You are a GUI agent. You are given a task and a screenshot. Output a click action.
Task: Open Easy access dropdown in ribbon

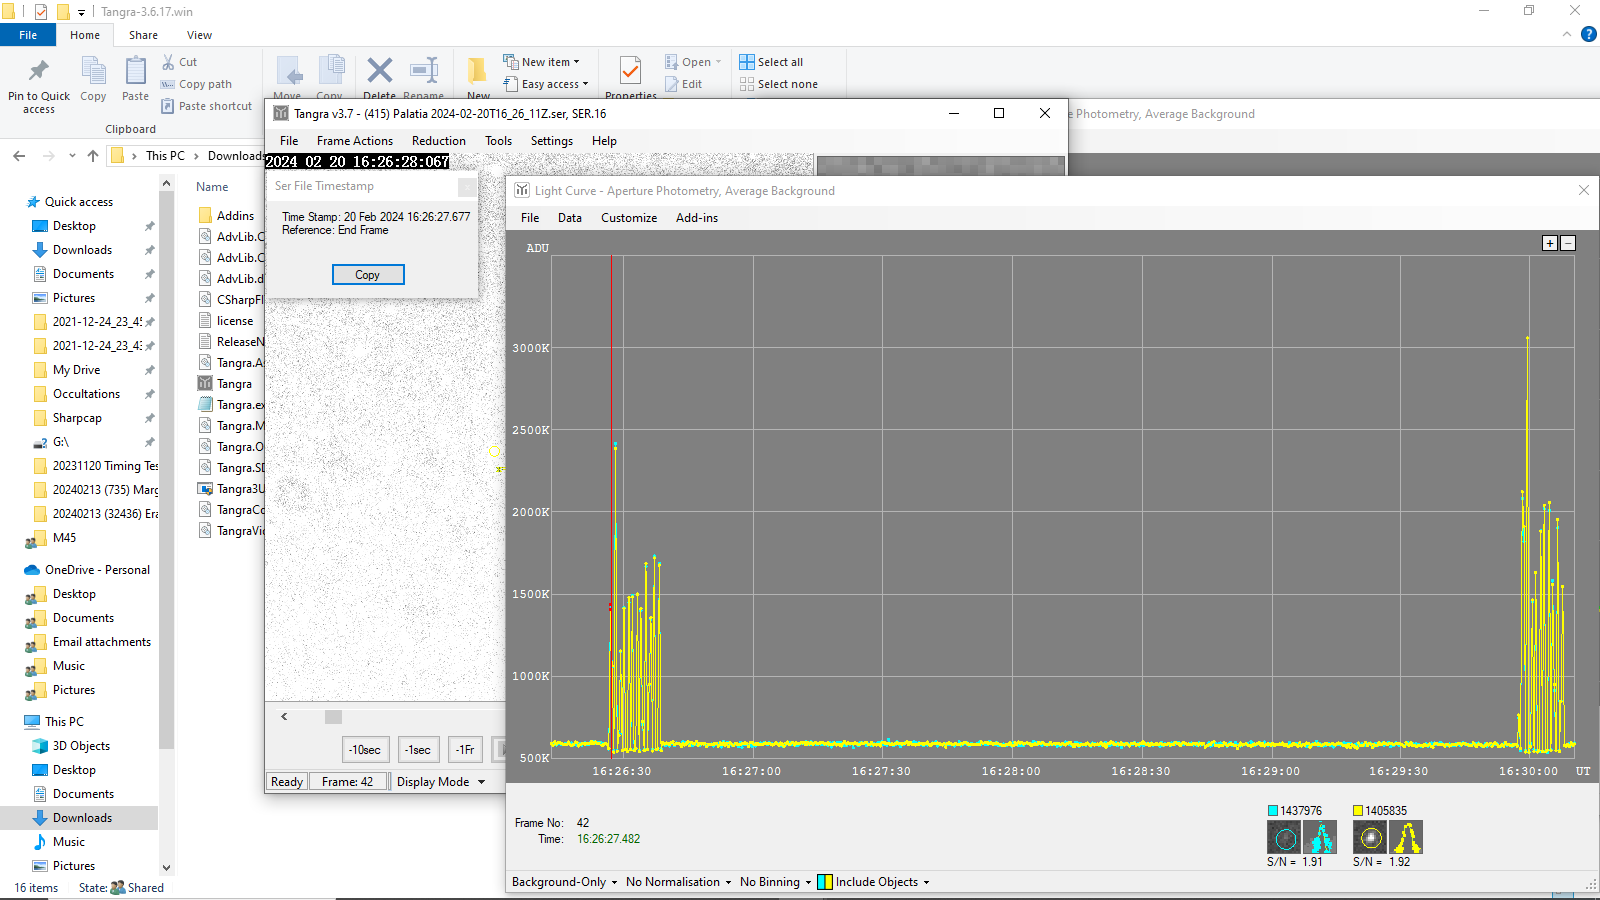546,84
